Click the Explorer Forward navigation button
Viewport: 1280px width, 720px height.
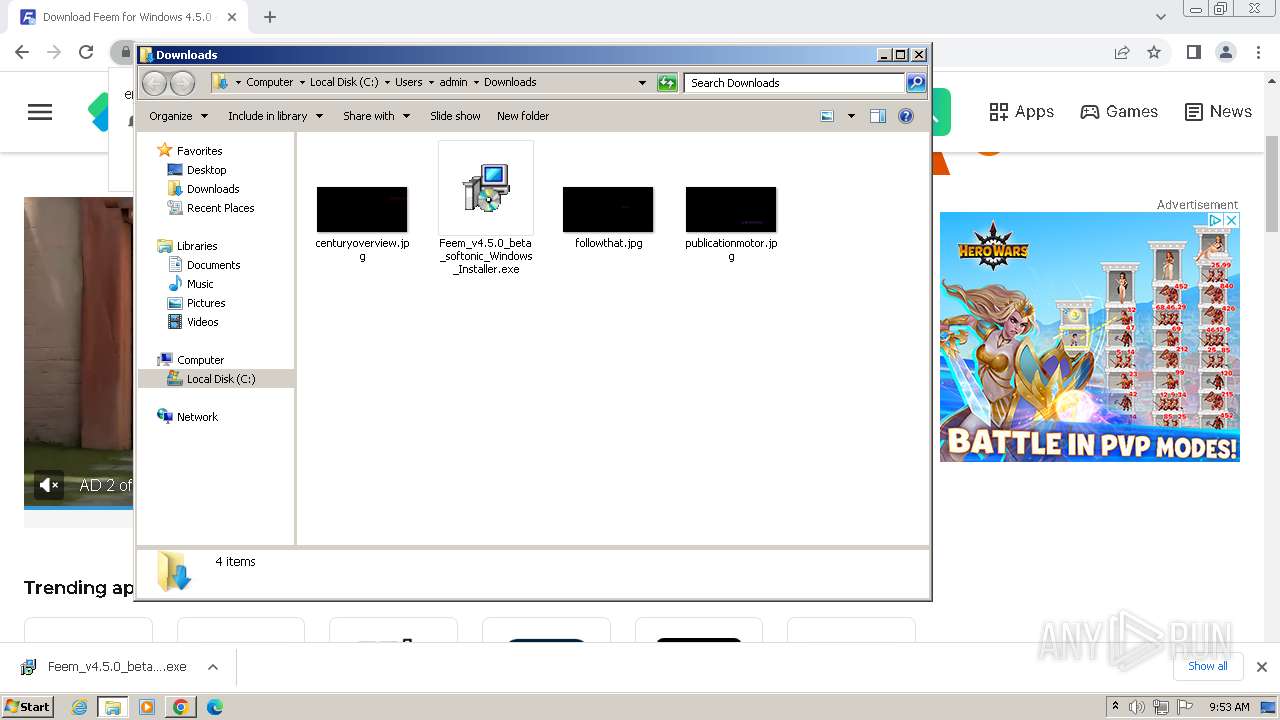click(182, 83)
